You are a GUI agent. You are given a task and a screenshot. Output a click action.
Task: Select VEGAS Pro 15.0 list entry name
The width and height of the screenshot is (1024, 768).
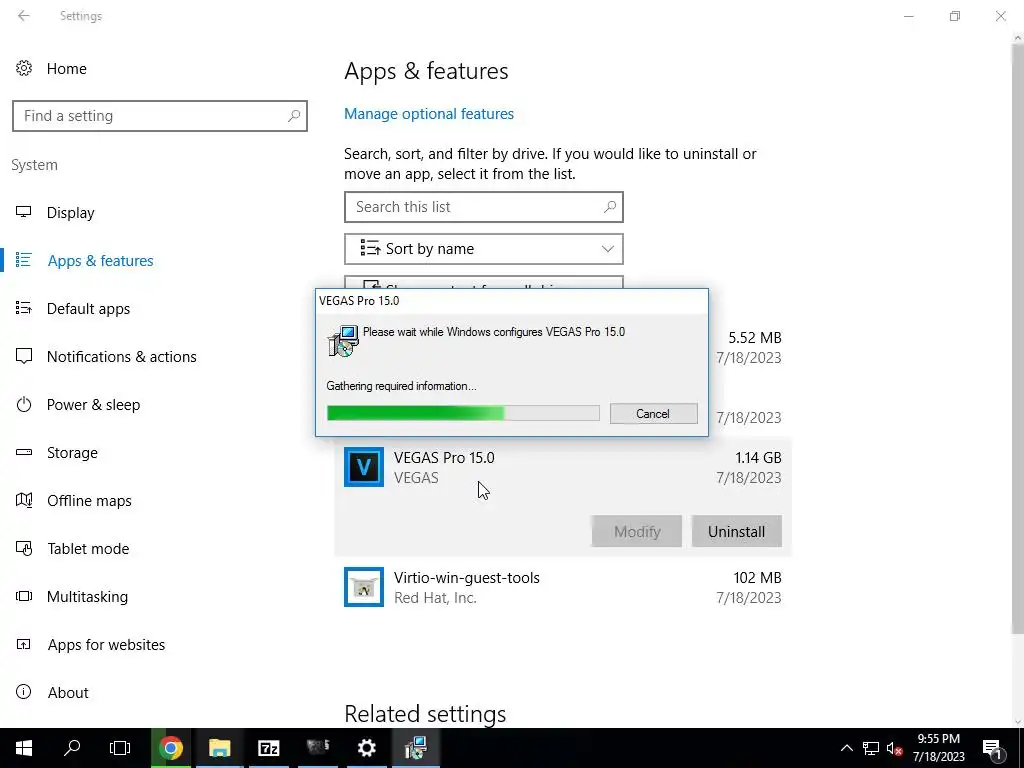point(444,458)
